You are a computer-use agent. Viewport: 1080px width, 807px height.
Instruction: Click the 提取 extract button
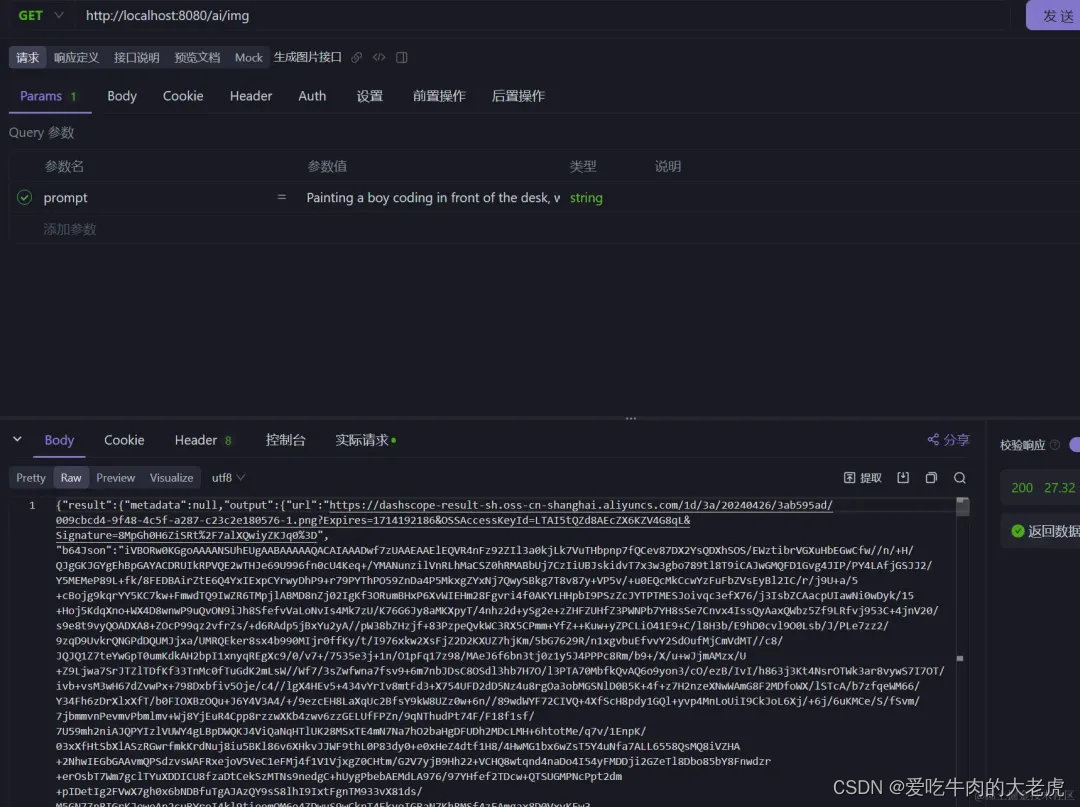click(862, 478)
